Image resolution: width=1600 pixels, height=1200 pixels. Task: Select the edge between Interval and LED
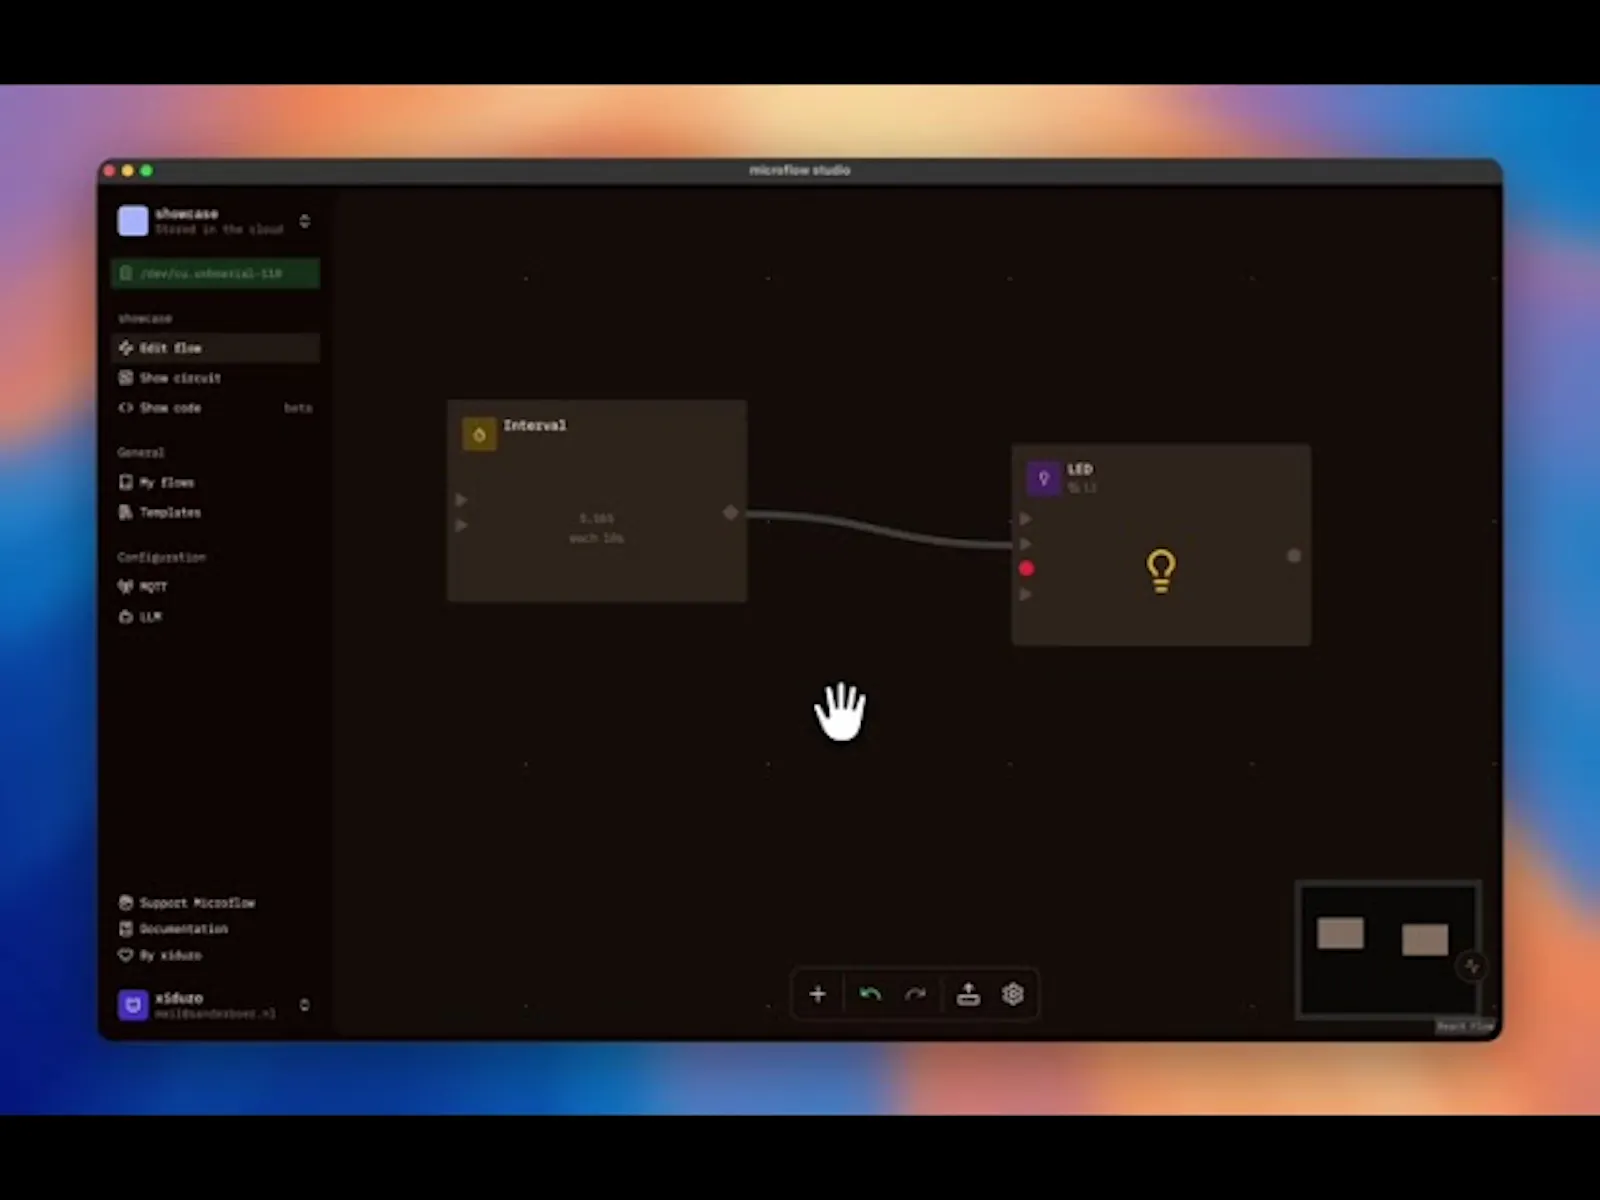click(880, 529)
